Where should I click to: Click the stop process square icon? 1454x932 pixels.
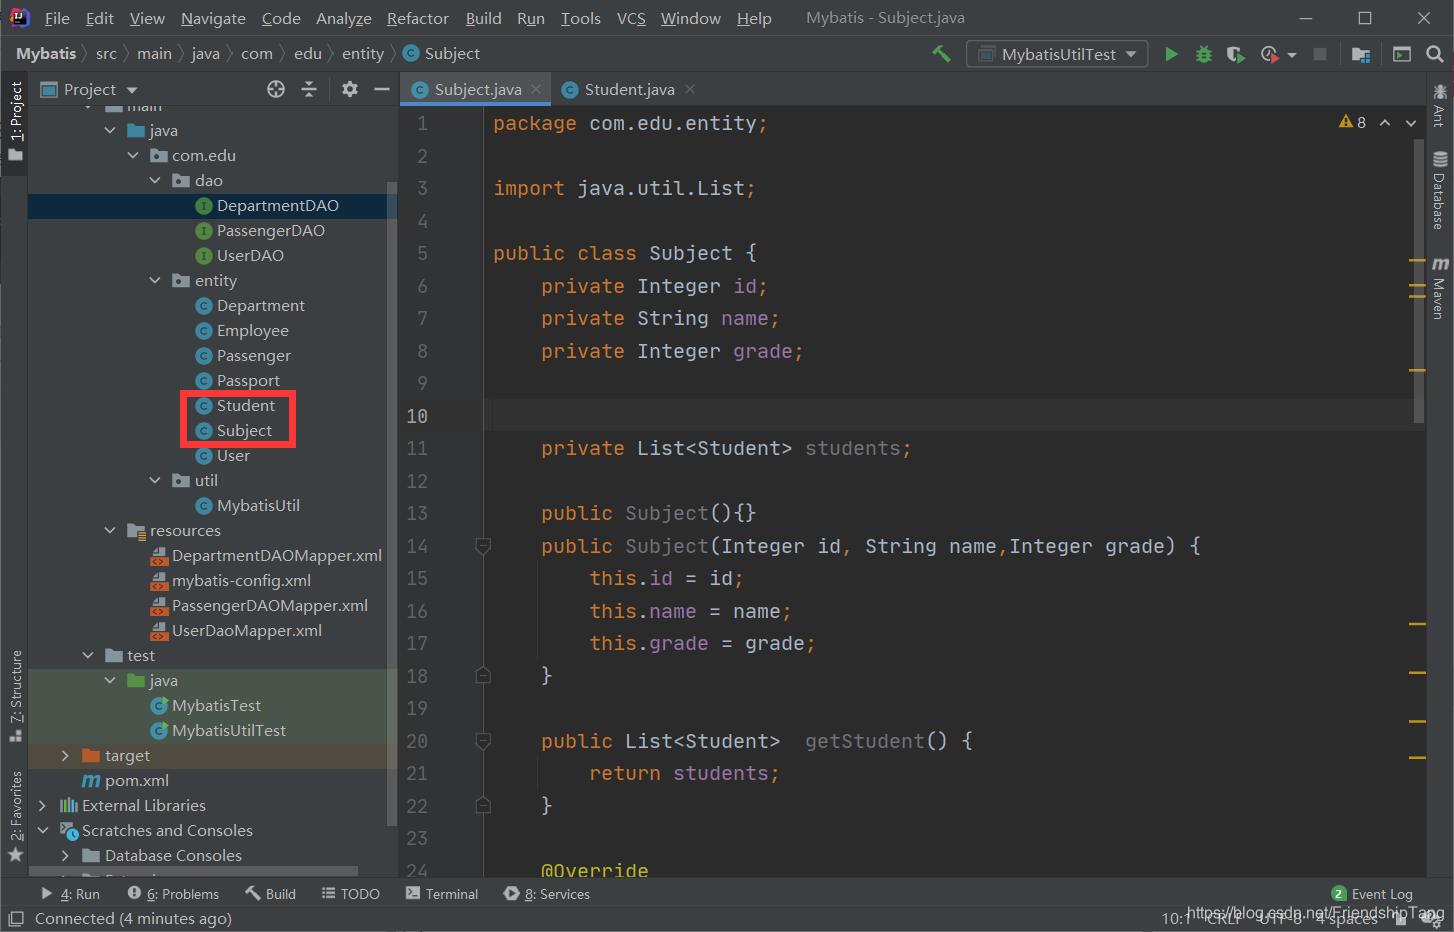1320,54
